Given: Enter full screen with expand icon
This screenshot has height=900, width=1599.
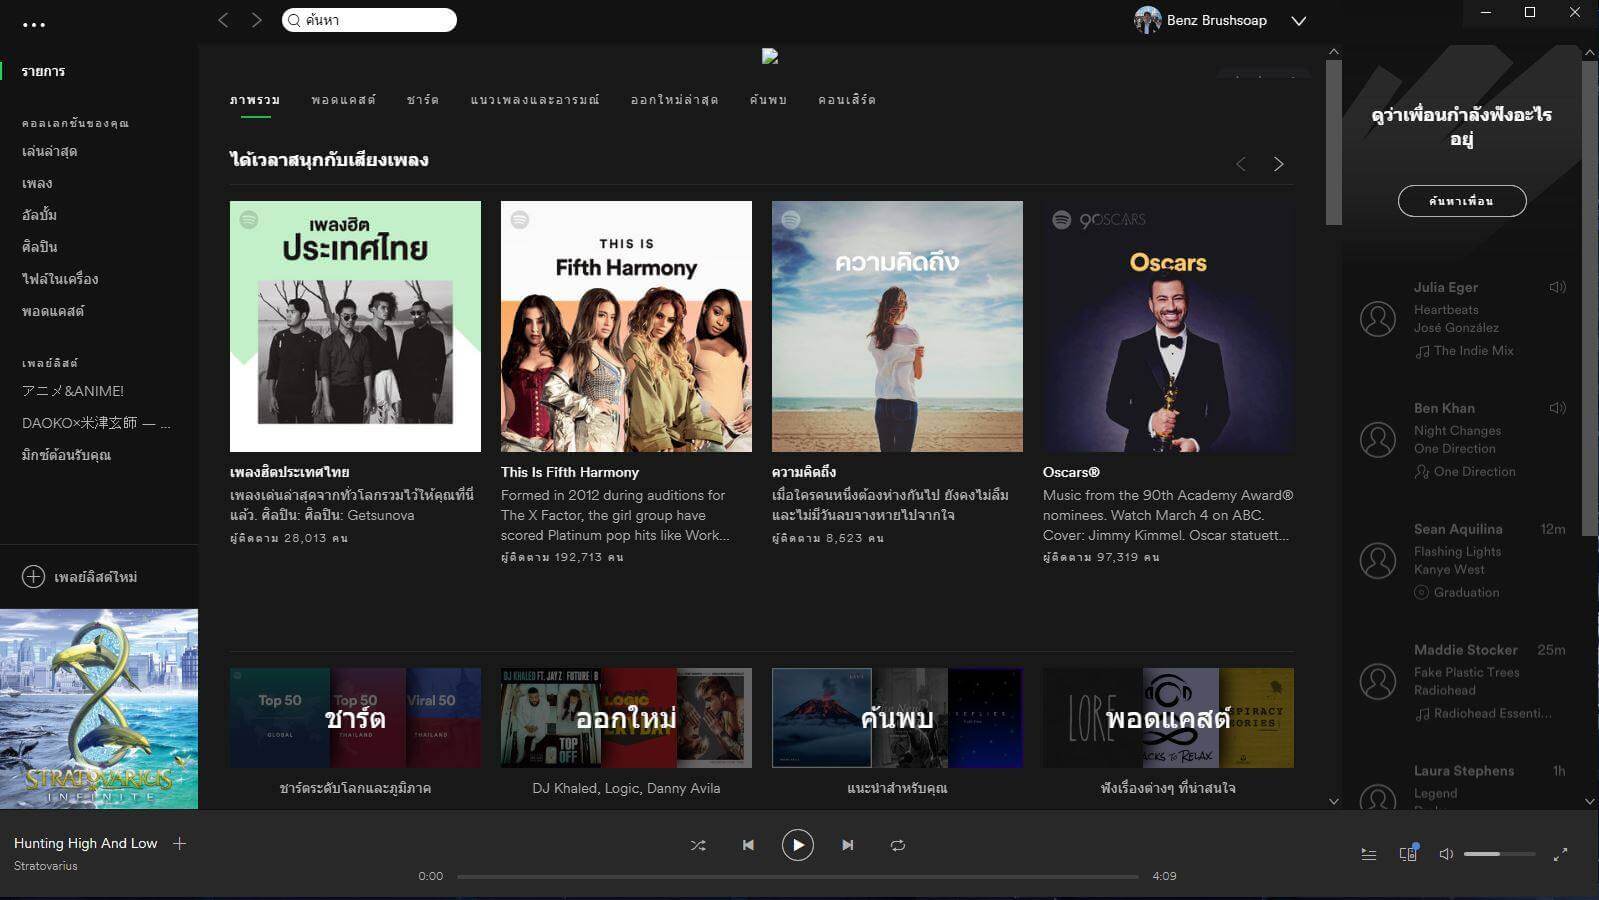Looking at the screenshot, I should point(1560,854).
